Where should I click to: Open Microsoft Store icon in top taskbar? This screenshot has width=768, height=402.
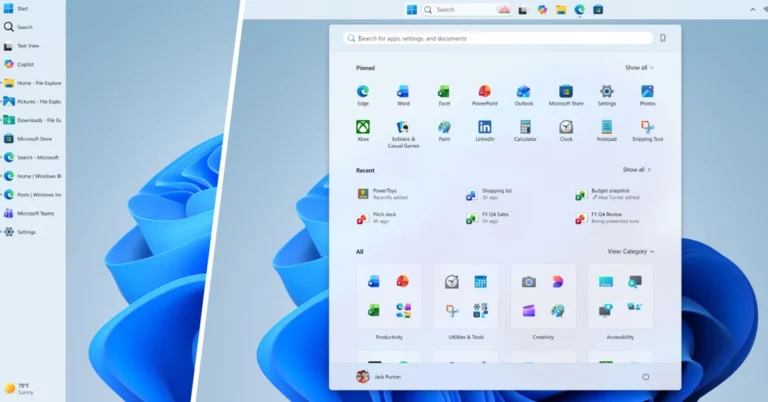tap(598, 10)
